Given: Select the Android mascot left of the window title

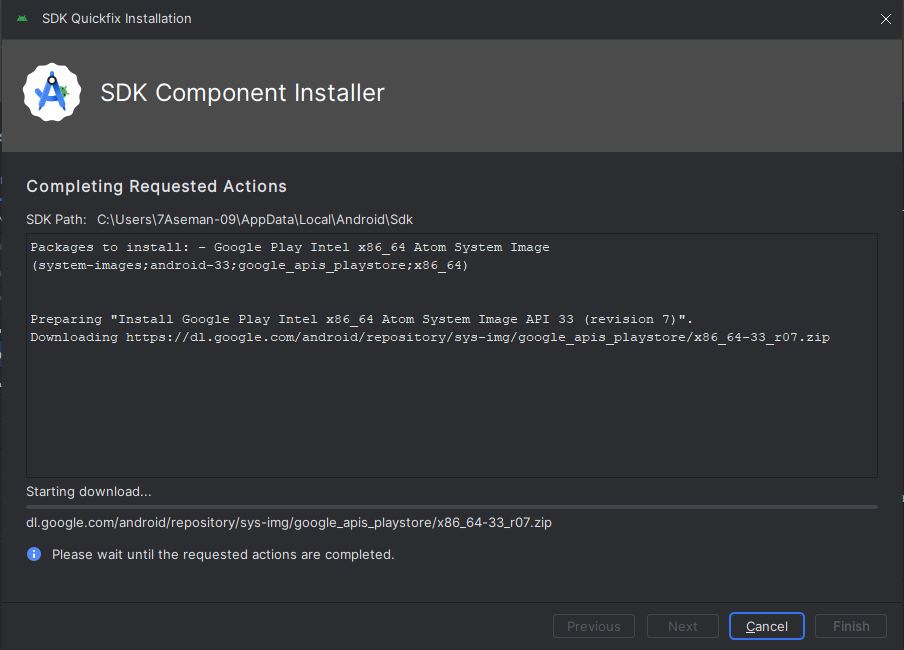Looking at the screenshot, I should pyautogui.click(x=21, y=18).
